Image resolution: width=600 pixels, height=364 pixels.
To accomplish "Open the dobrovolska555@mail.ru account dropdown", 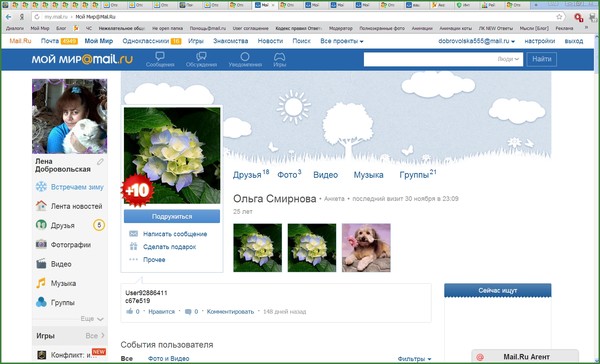I will (476, 41).
